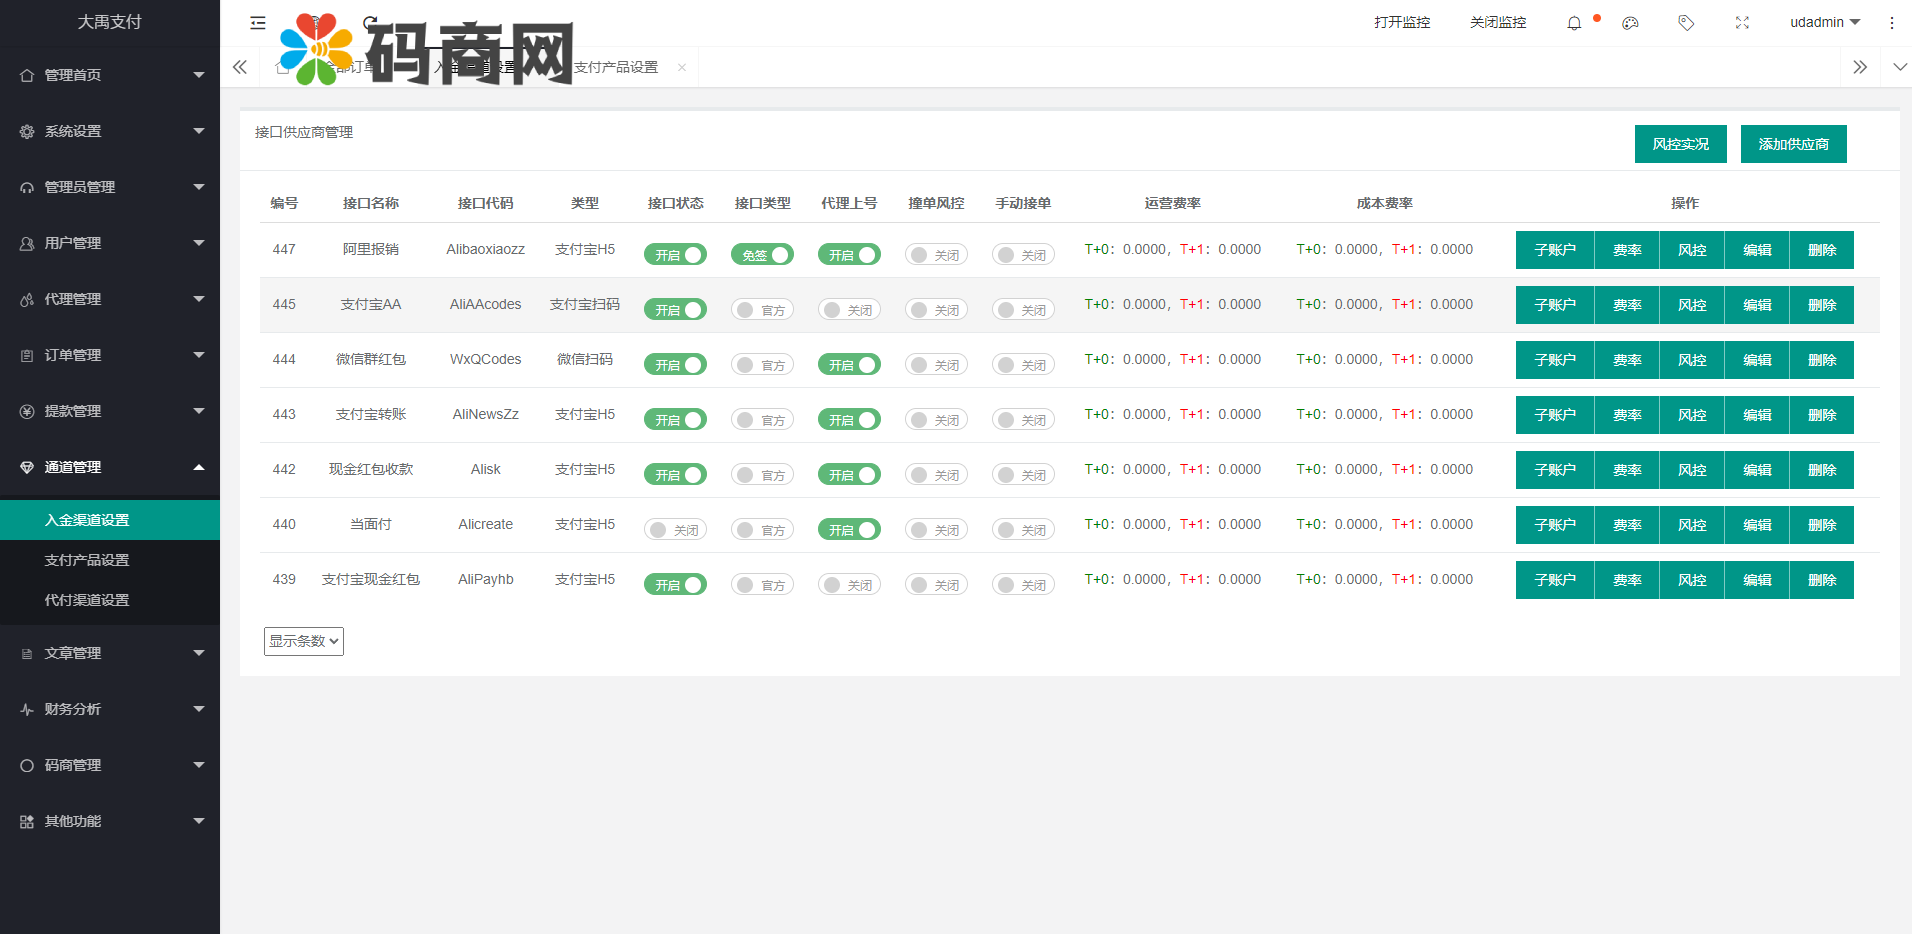
Task: Switch to the 支付产品设置 tab
Action: click(x=616, y=67)
